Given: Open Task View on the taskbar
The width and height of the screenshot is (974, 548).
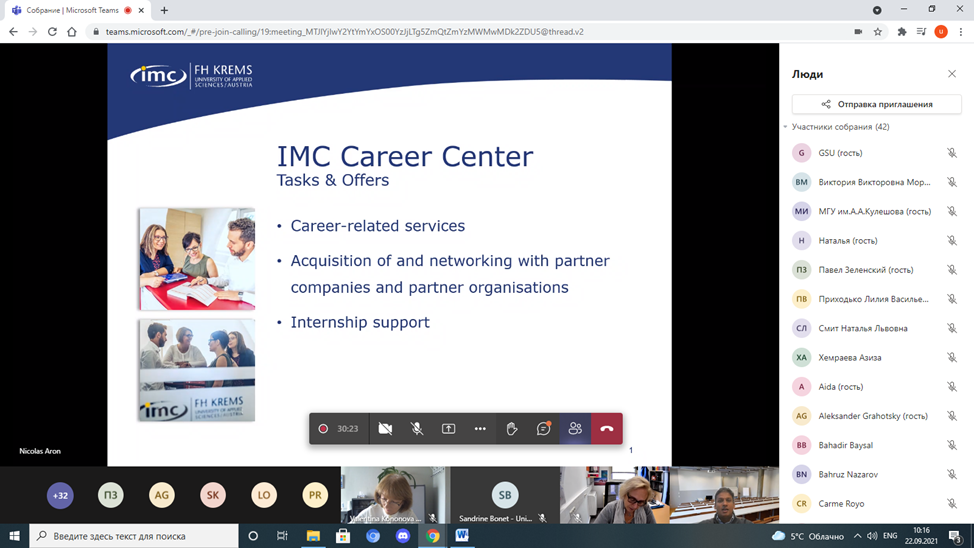Looking at the screenshot, I should pyautogui.click(x=282, y=536).
